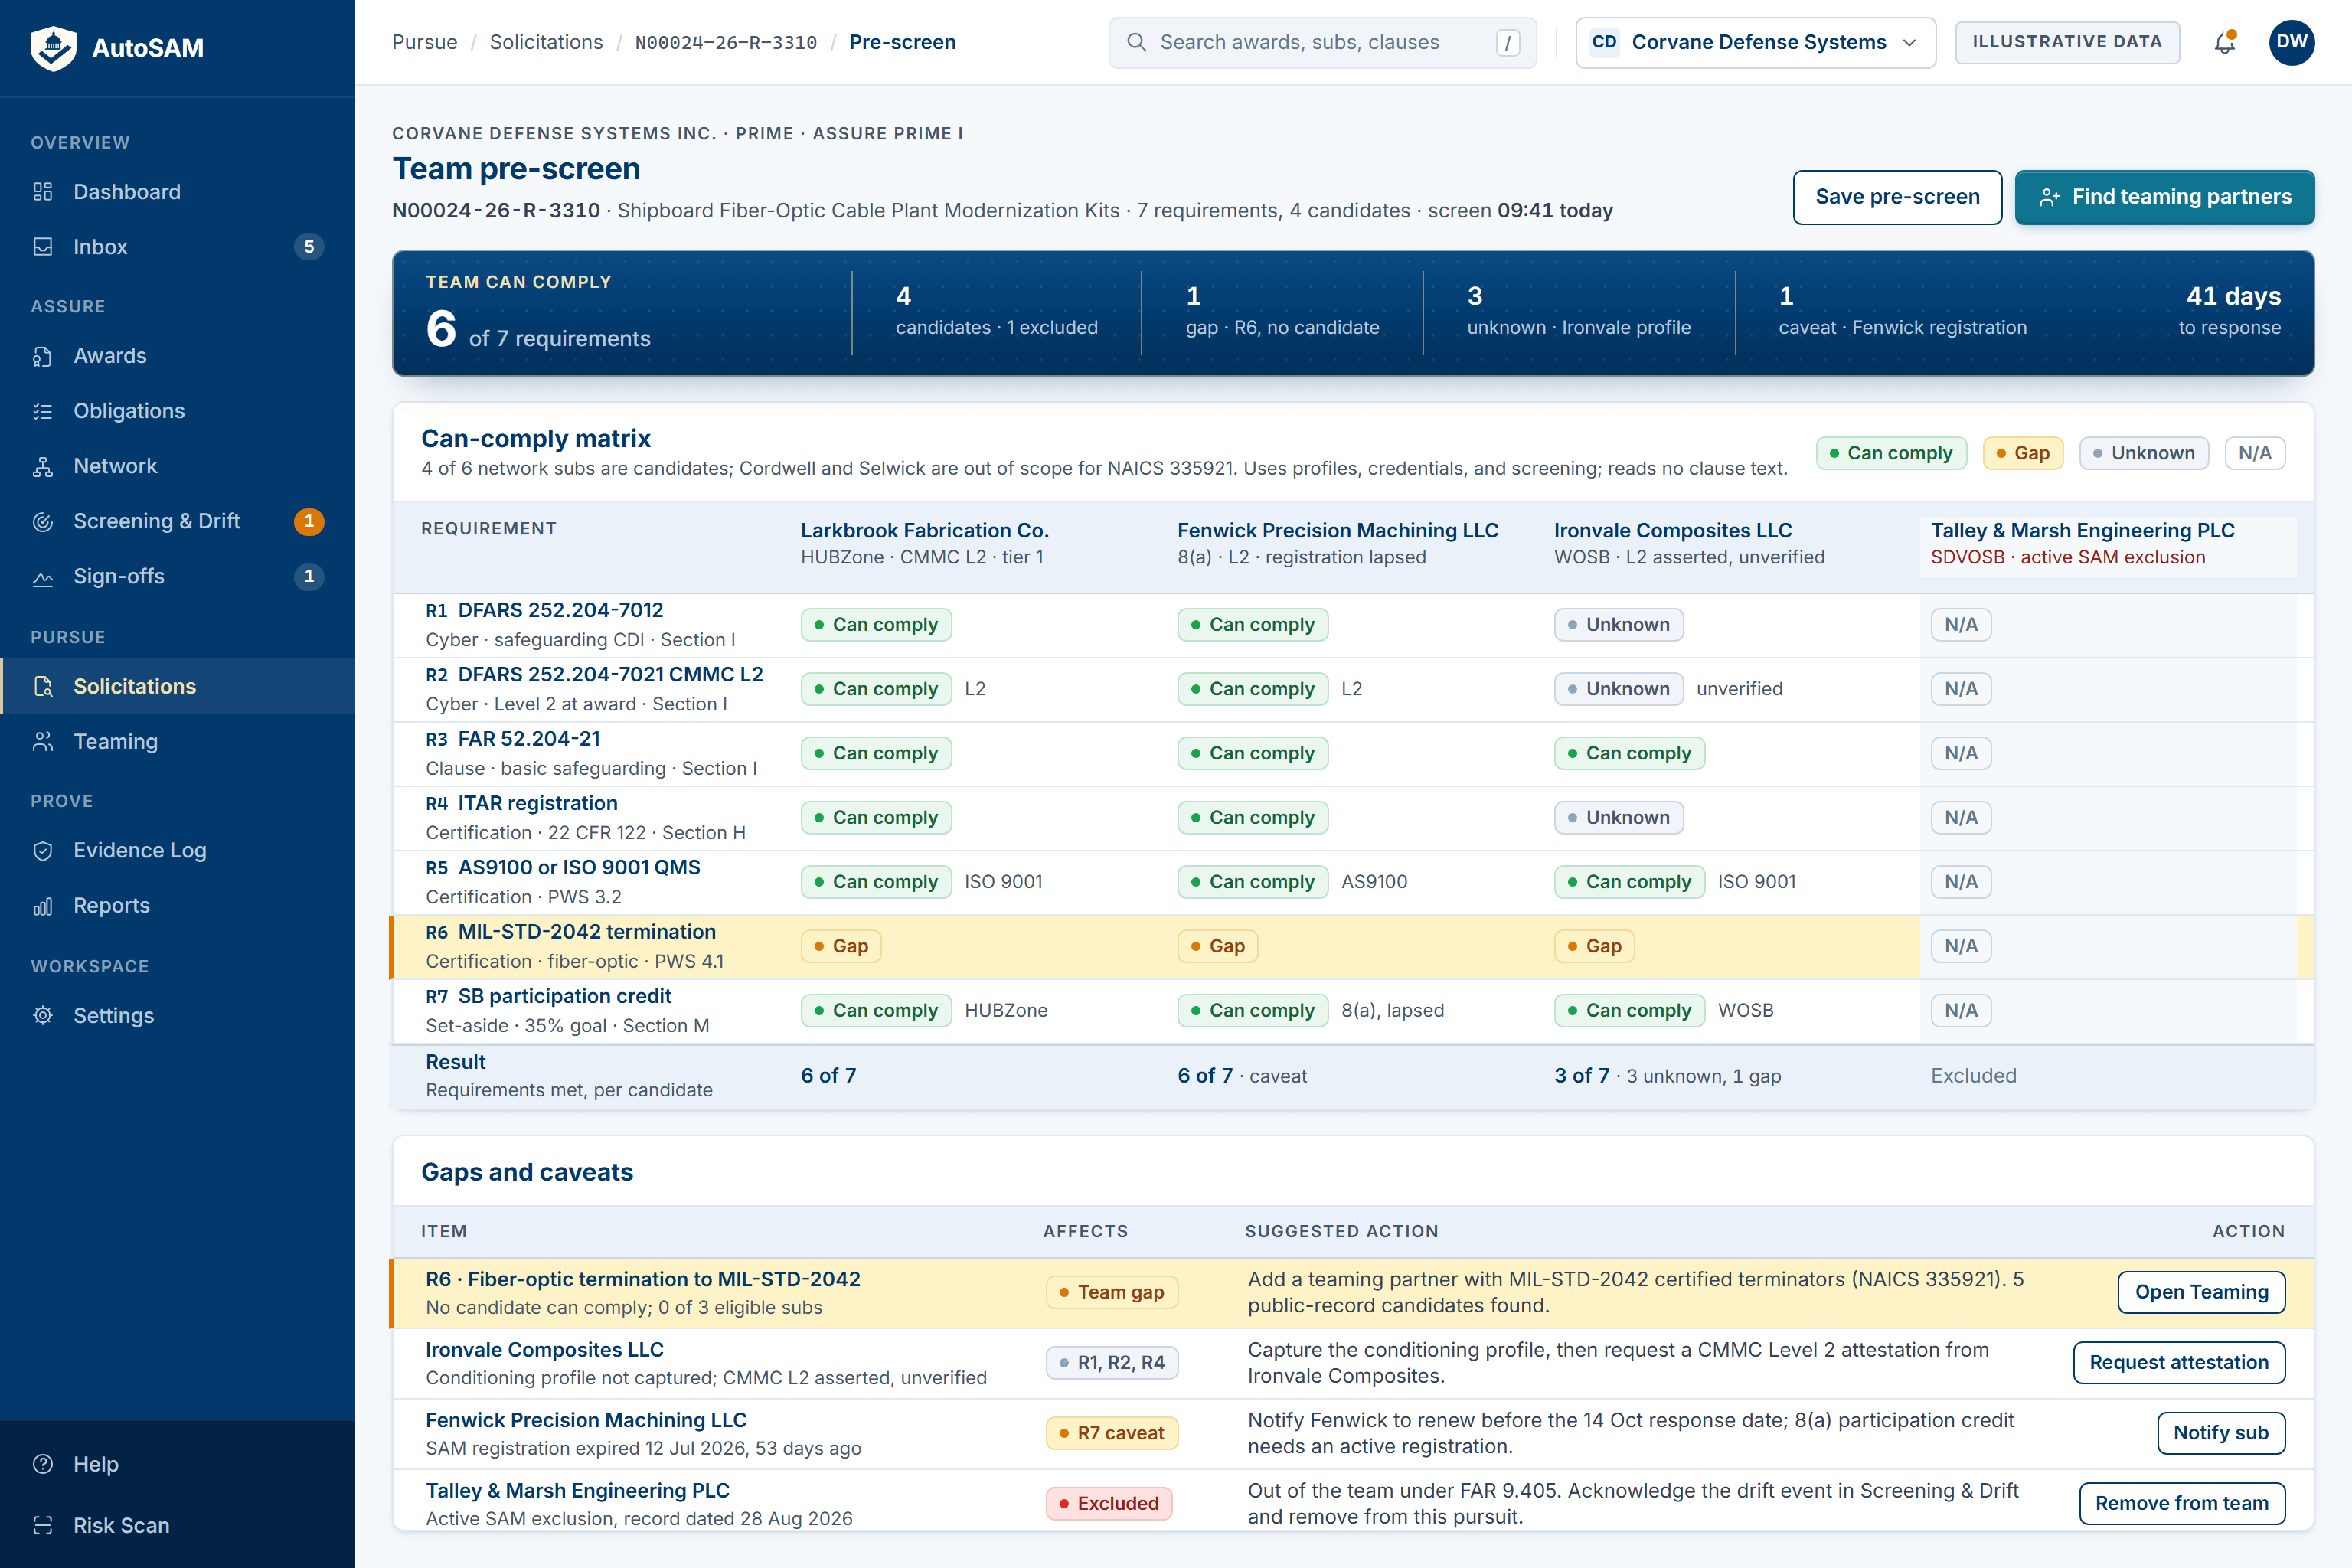The image size is (2352, 1568).
Task: Select Solicitations in the sidebar
Action: tap(178, 686)
